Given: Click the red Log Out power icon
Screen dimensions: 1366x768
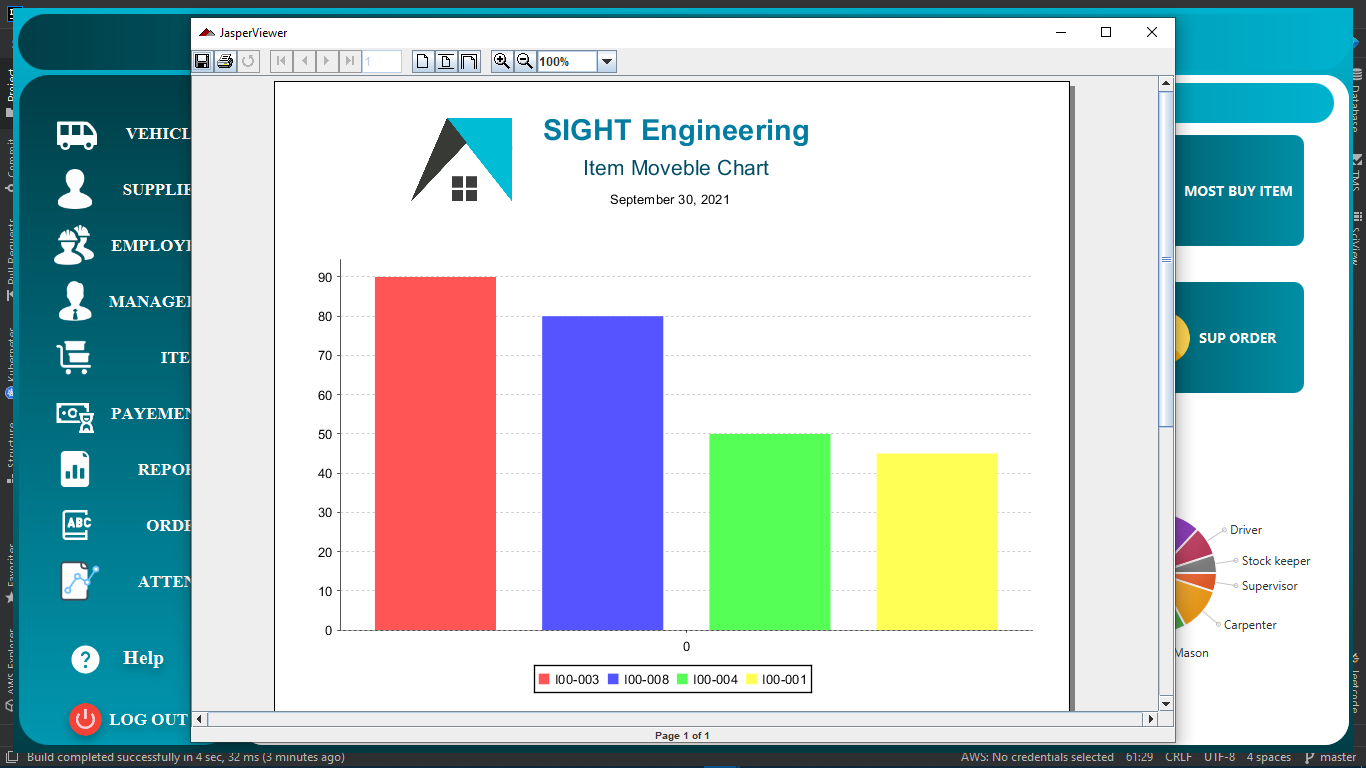Looking at the screenshot, I should point(85,719).
